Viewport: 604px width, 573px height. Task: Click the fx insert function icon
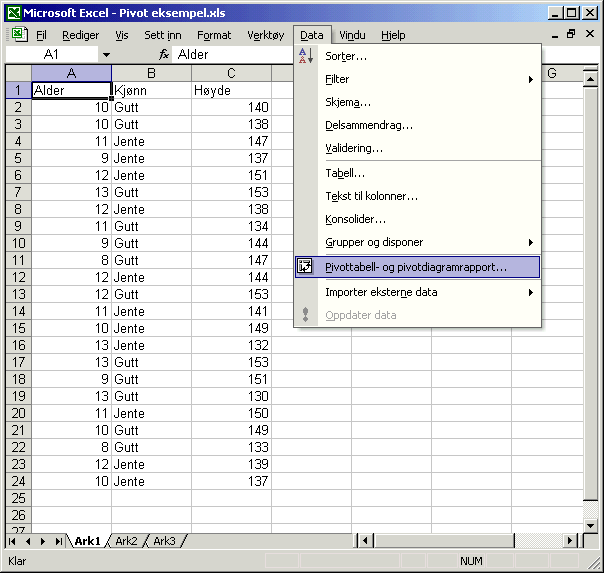[x=164, y=55]
